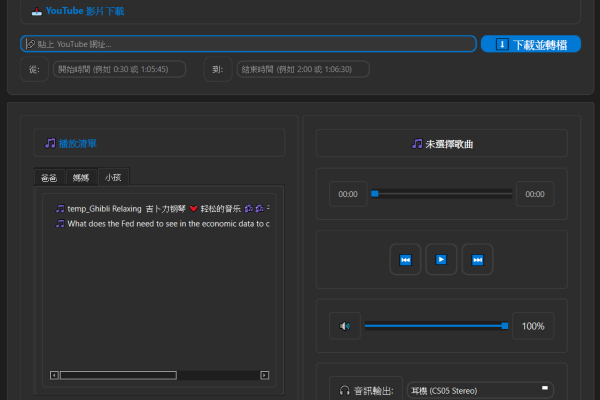Click the volume slider handle

(505, 325)
